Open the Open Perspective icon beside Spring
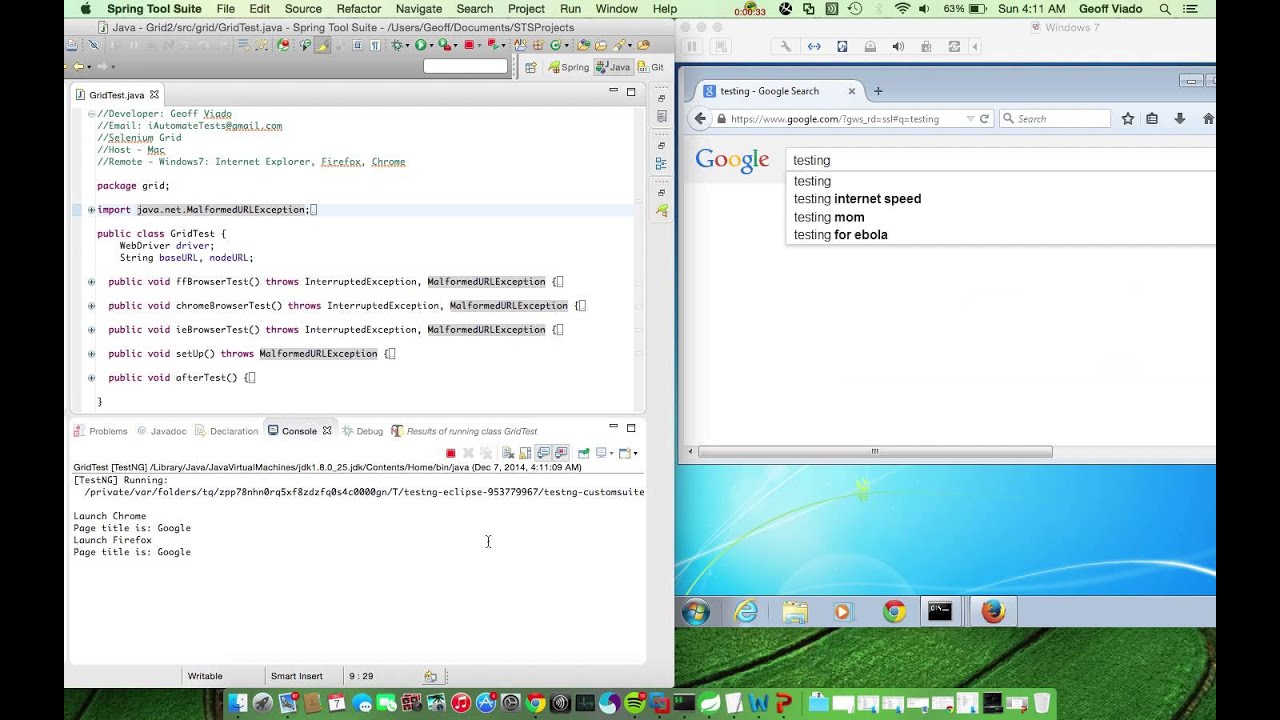This screenshot has height=720, width=1280. [x=530, y=67]
